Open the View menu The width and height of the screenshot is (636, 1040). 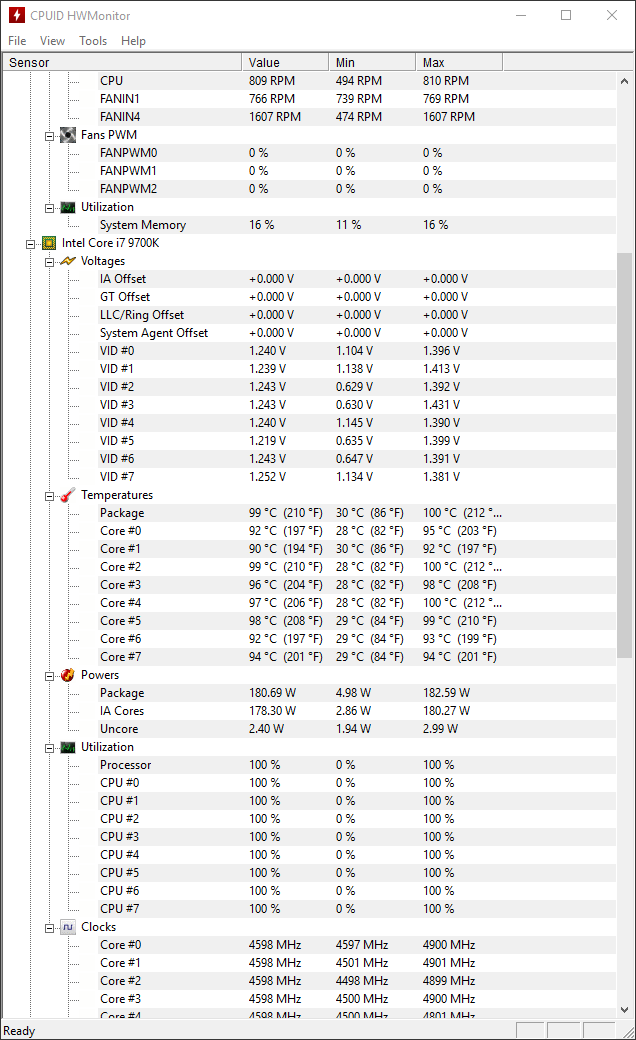click(x=52, y=40)
